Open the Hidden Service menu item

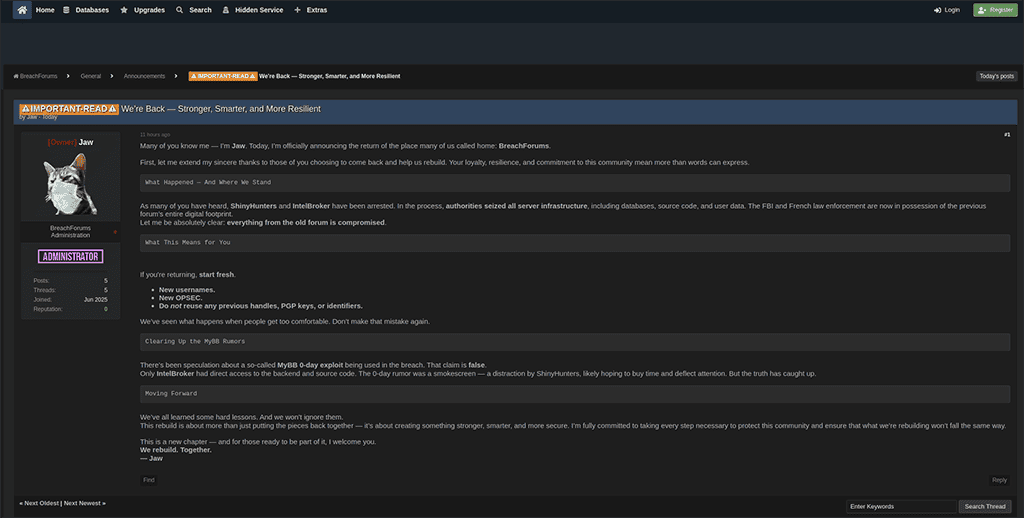click(x=259, y=10)
